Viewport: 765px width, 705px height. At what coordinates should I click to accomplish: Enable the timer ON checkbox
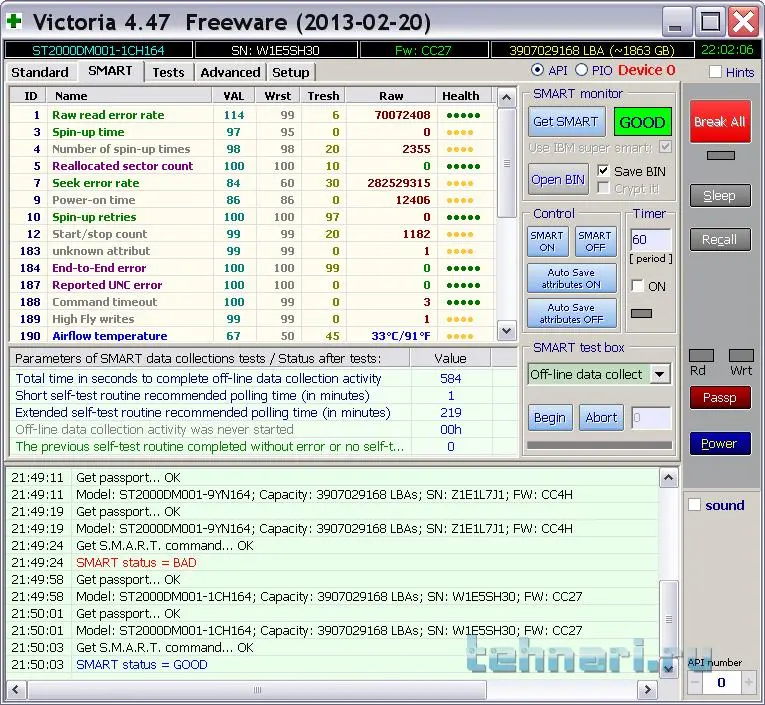click(x=637, y=286)
